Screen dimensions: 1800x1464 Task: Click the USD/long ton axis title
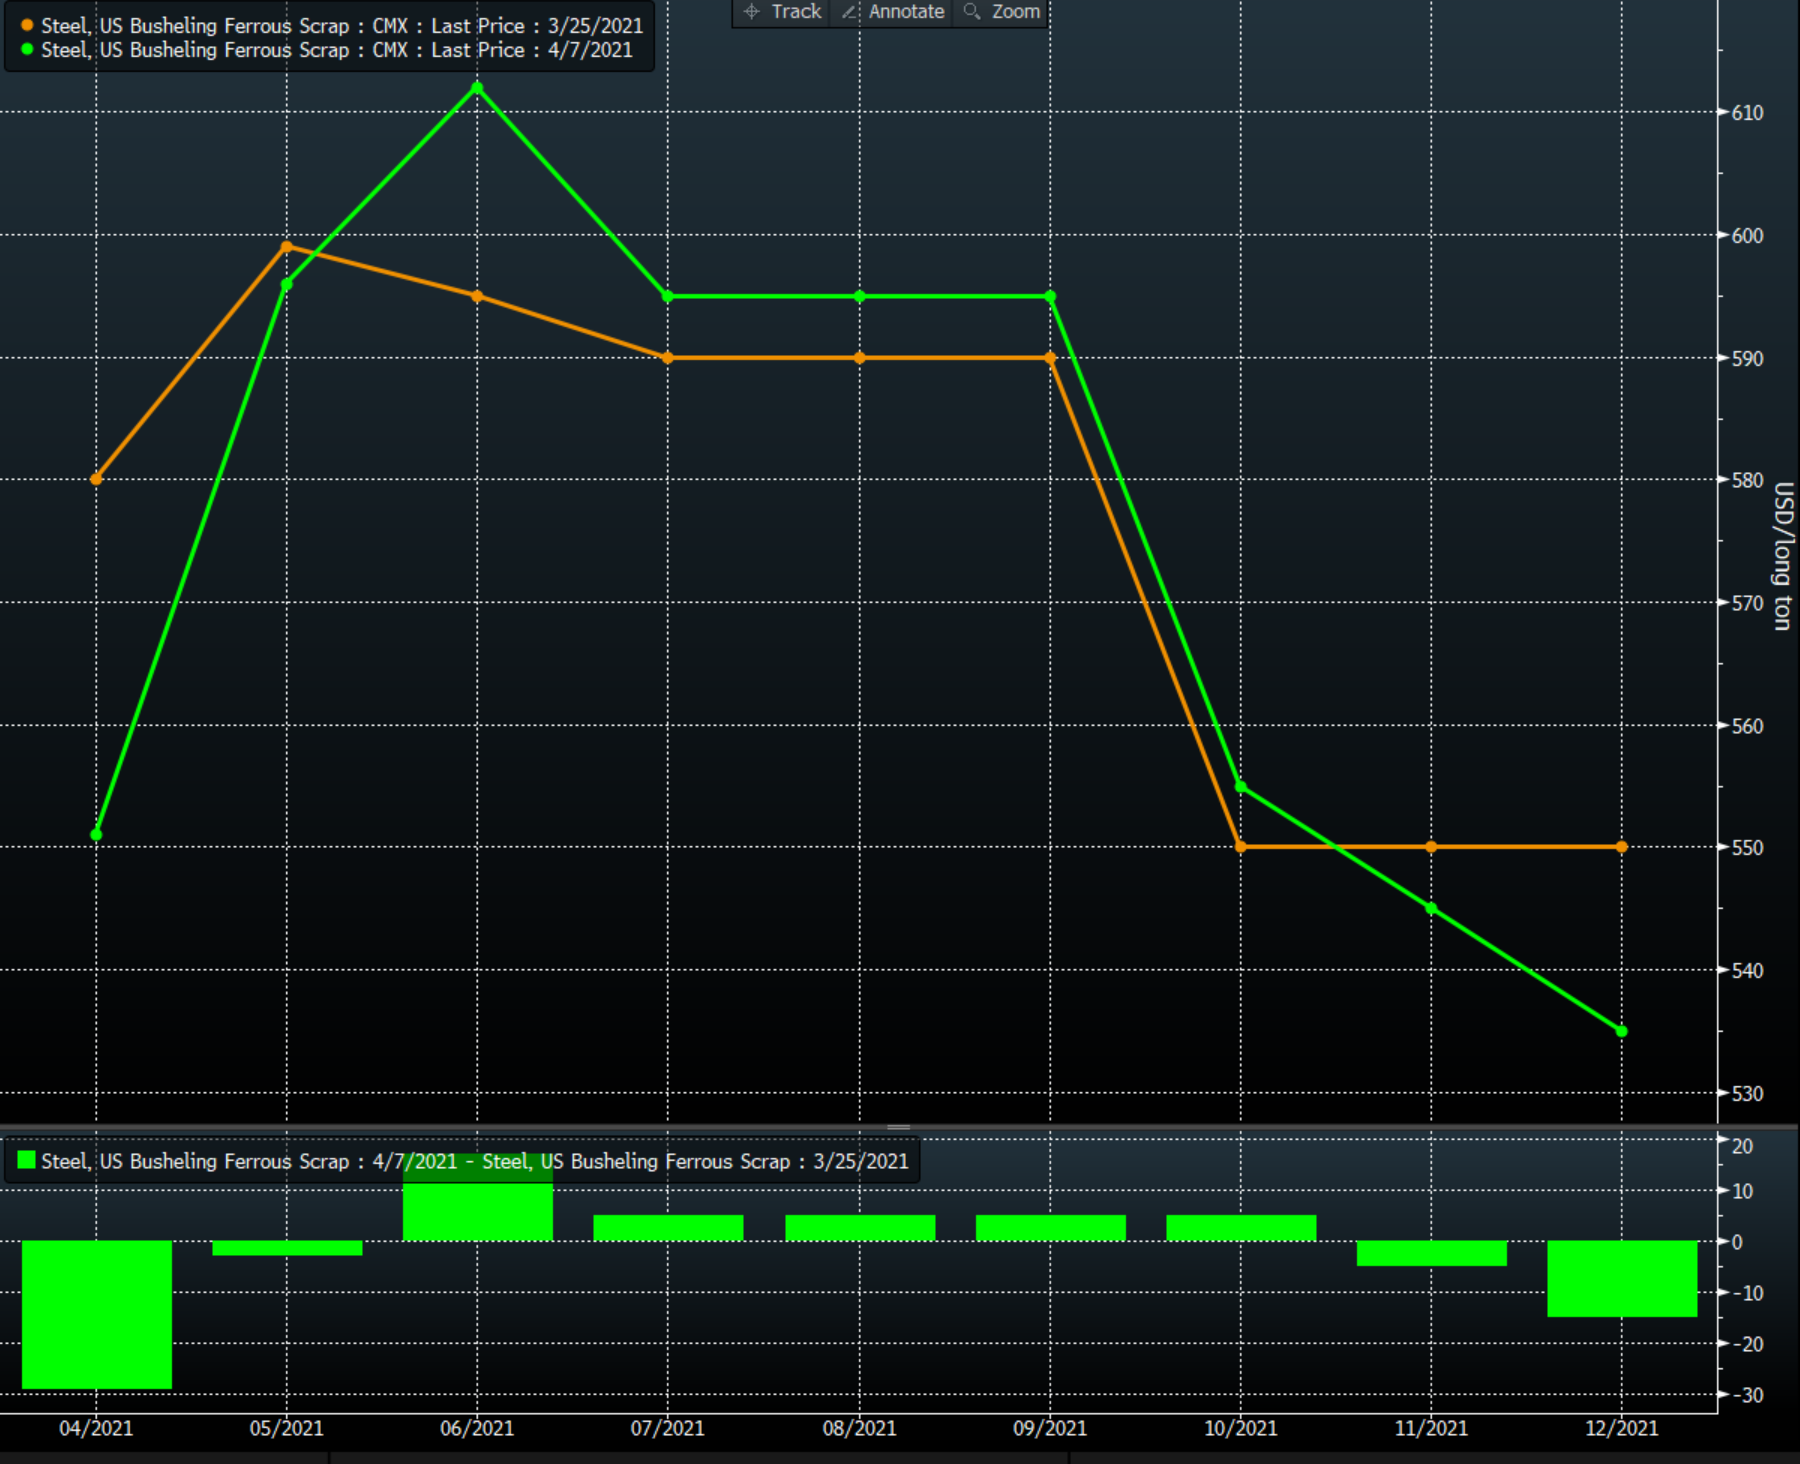(x=1782, y=556)
